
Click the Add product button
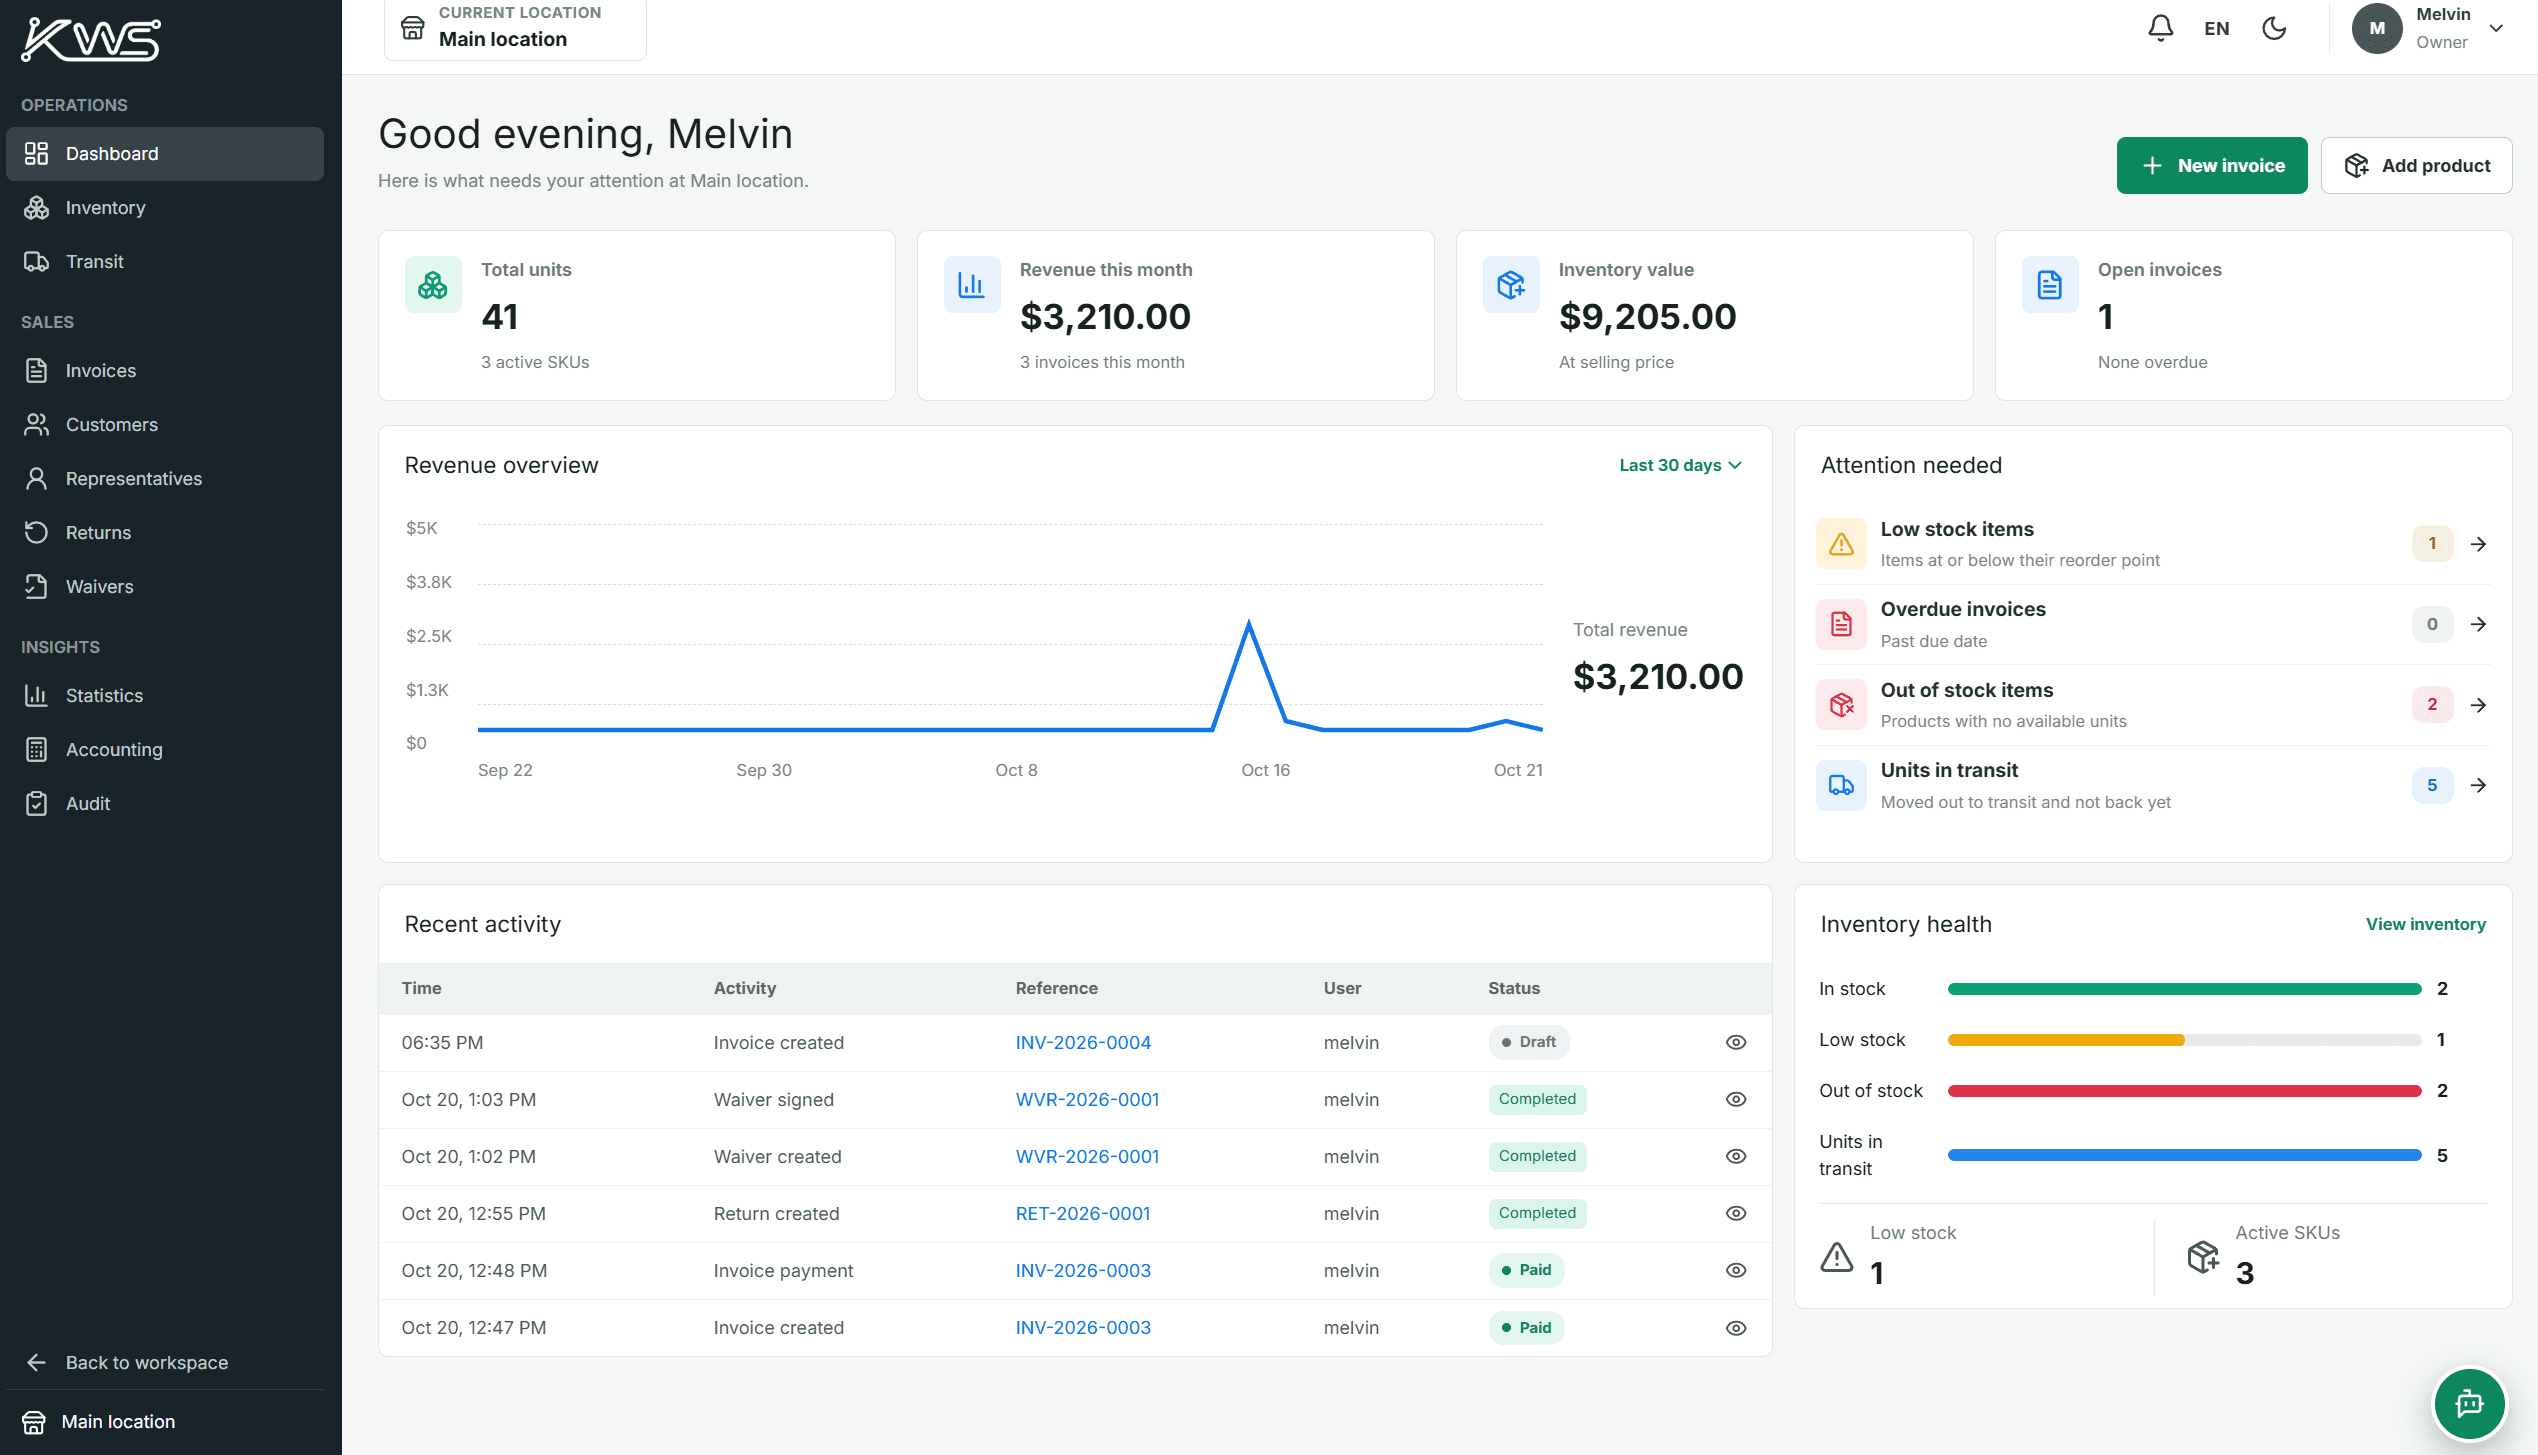[x=2416, y=165]
